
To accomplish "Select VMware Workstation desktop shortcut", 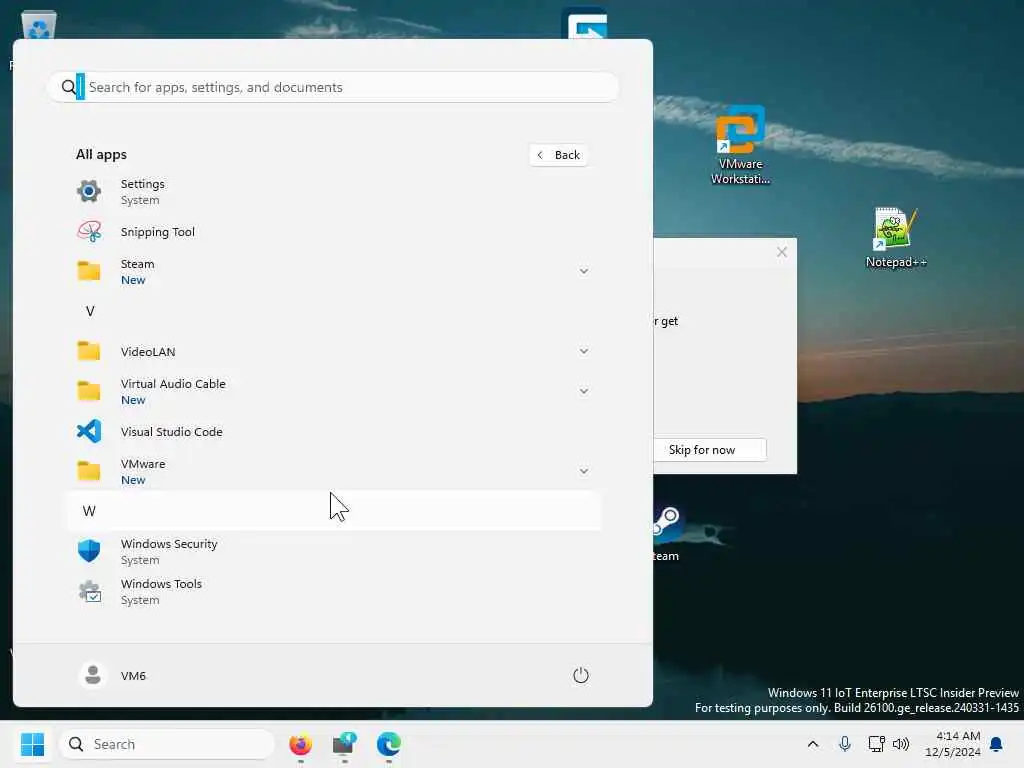I will click(x=740, y=145).
